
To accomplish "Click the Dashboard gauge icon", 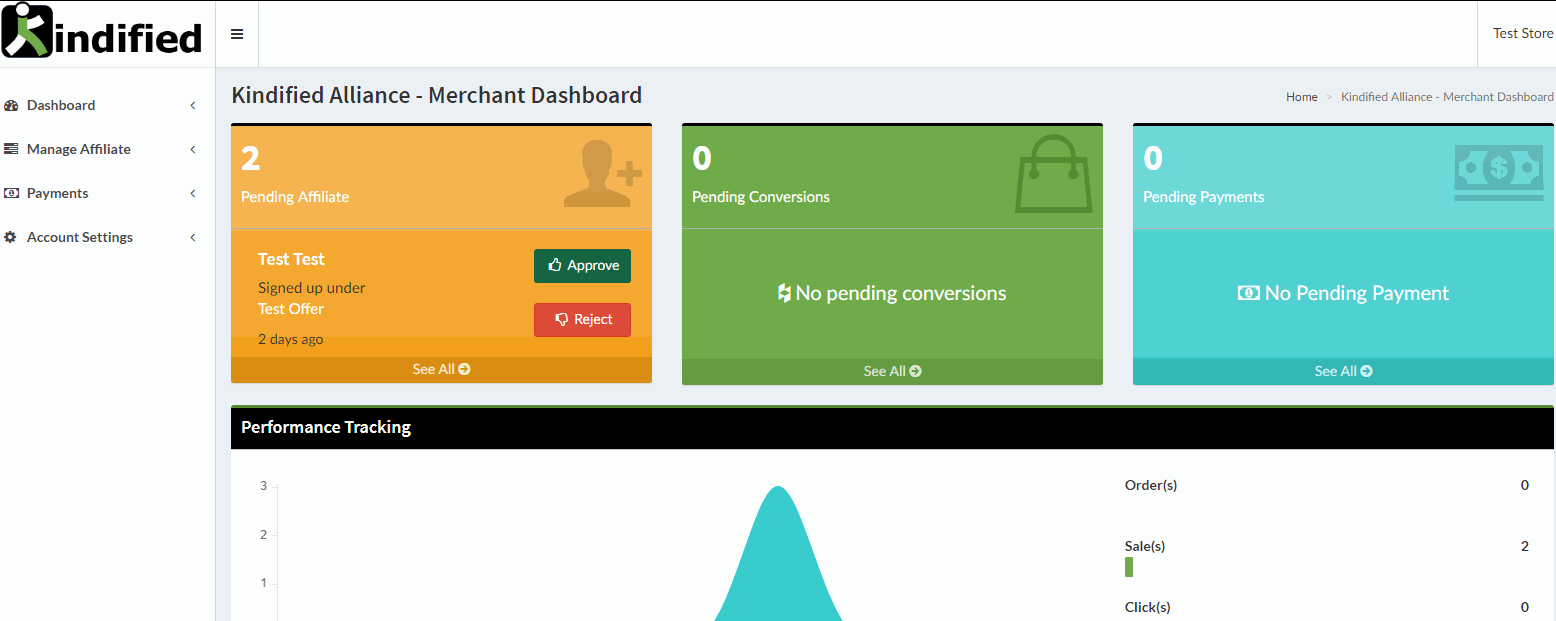I will click(x=11, y=105).
